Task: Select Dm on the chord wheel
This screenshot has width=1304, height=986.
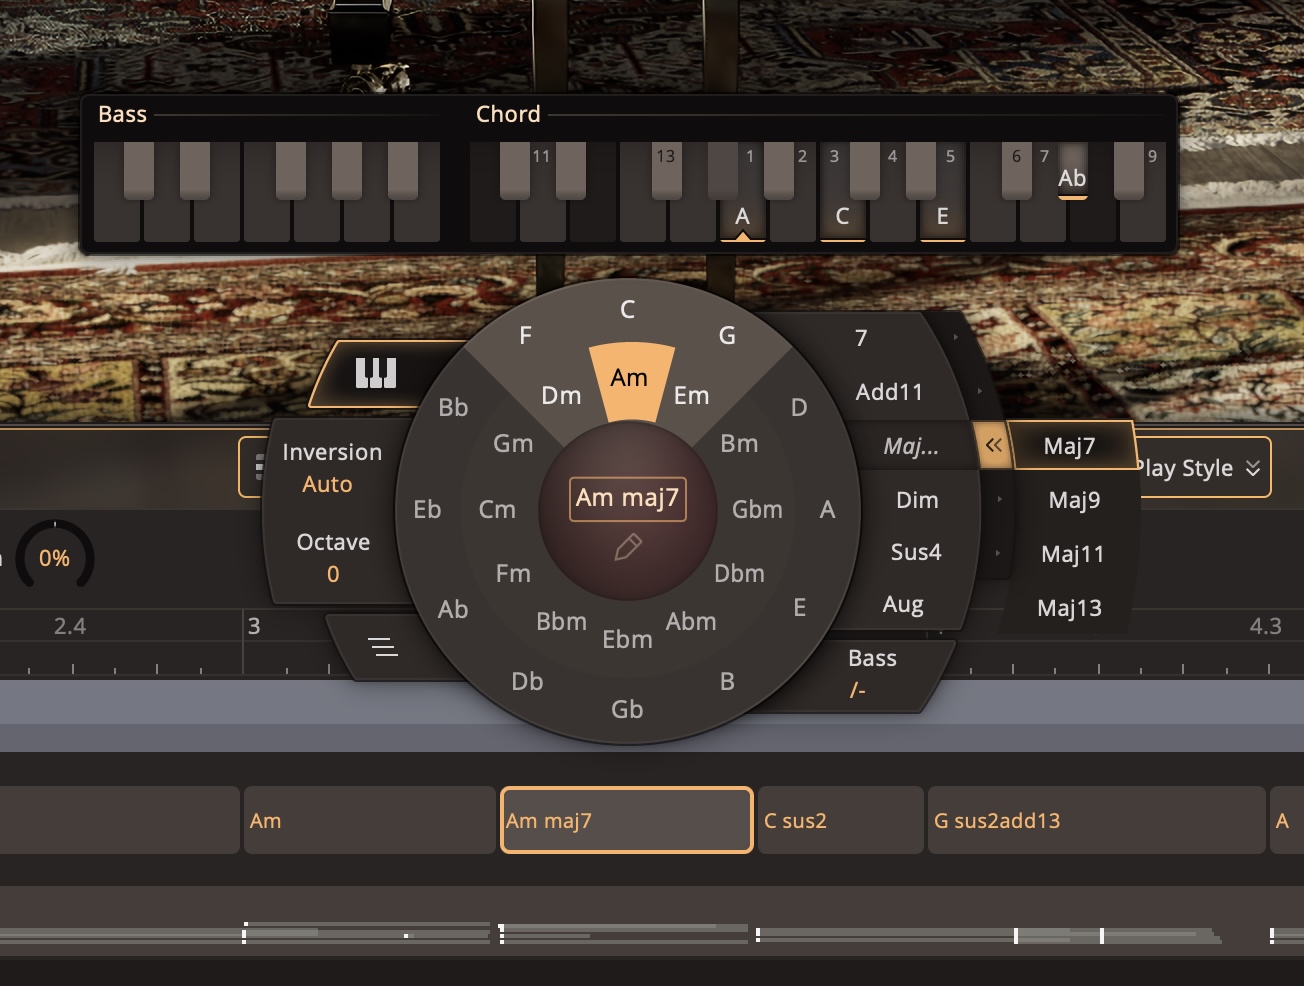Action: (x=561, y=396)
